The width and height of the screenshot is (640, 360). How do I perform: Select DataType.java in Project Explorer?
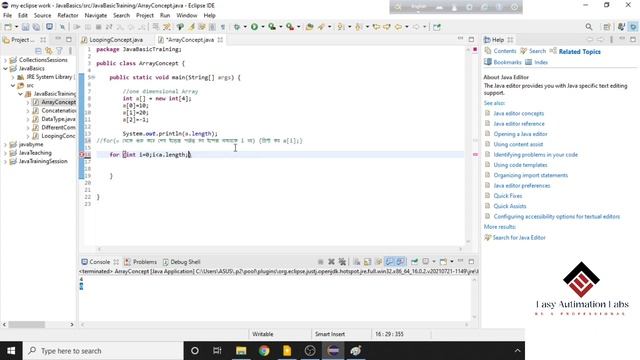(x=58, y=119)
